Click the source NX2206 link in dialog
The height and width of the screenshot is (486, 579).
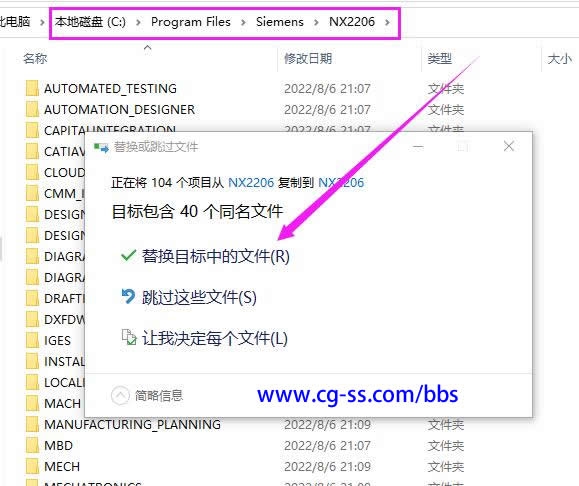click(x=251, y=182)
